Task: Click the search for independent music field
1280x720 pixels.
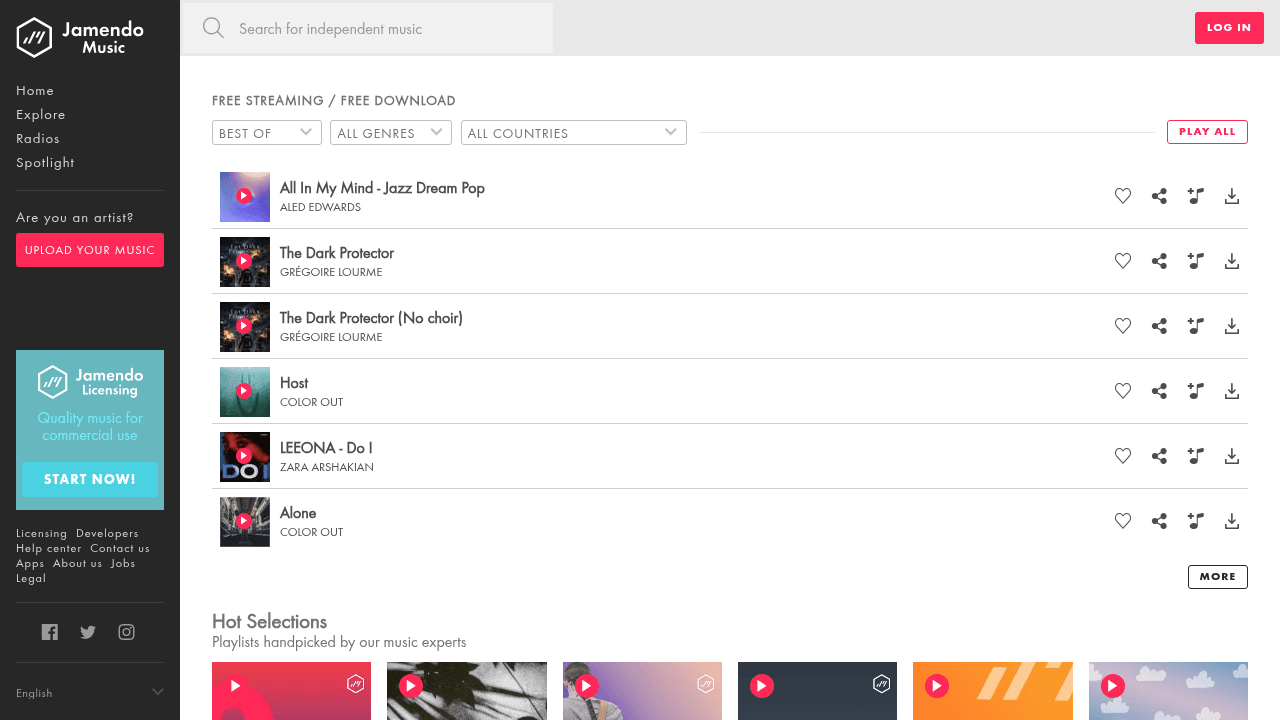Action: [368, 28]
